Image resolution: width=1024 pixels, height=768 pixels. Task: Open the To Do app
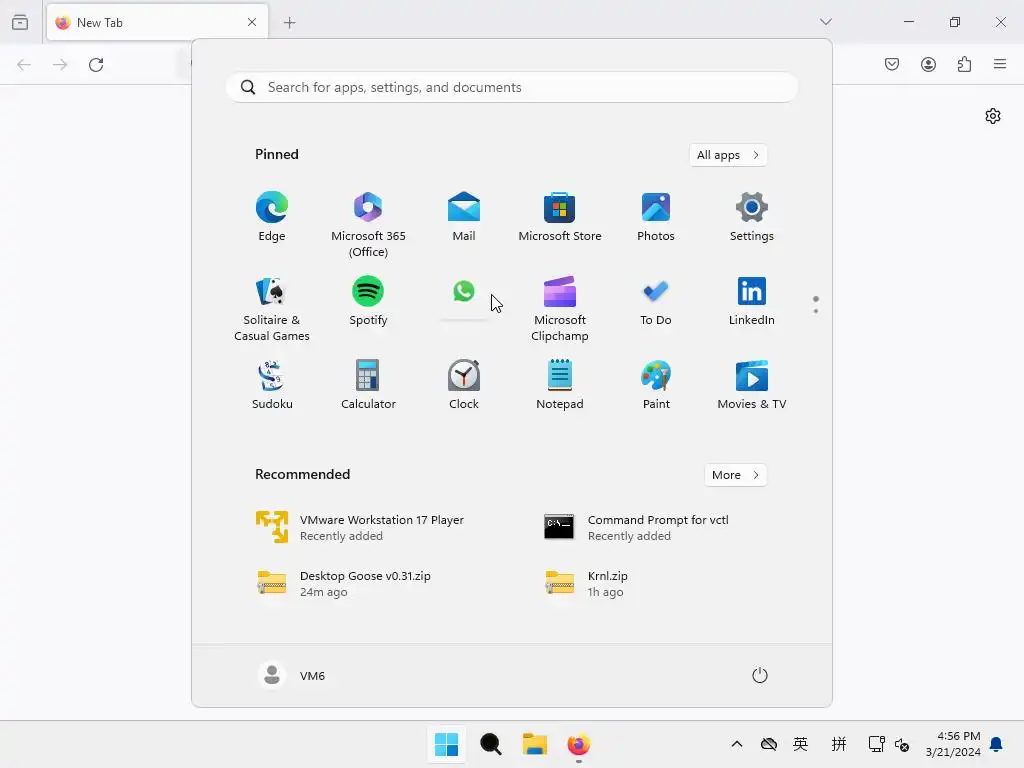[656, 301]
